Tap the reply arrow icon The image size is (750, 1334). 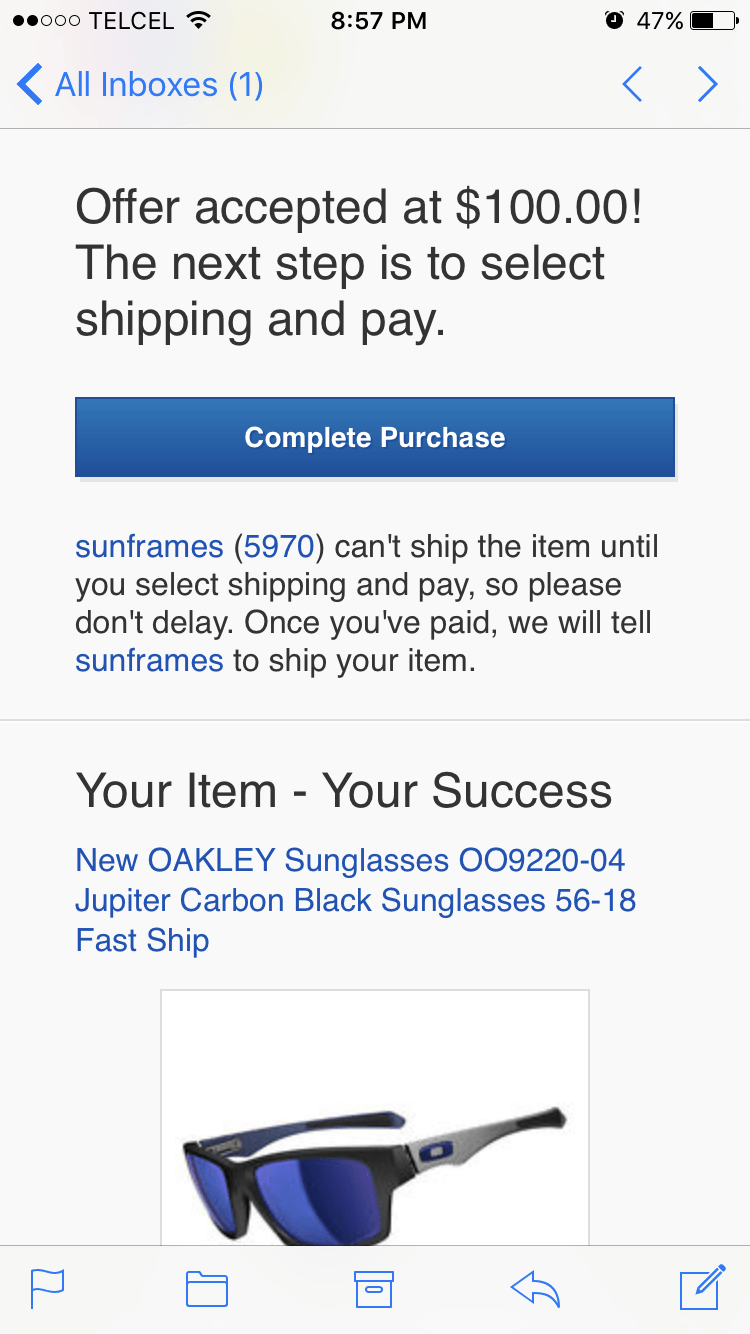tap(535, 1288)
